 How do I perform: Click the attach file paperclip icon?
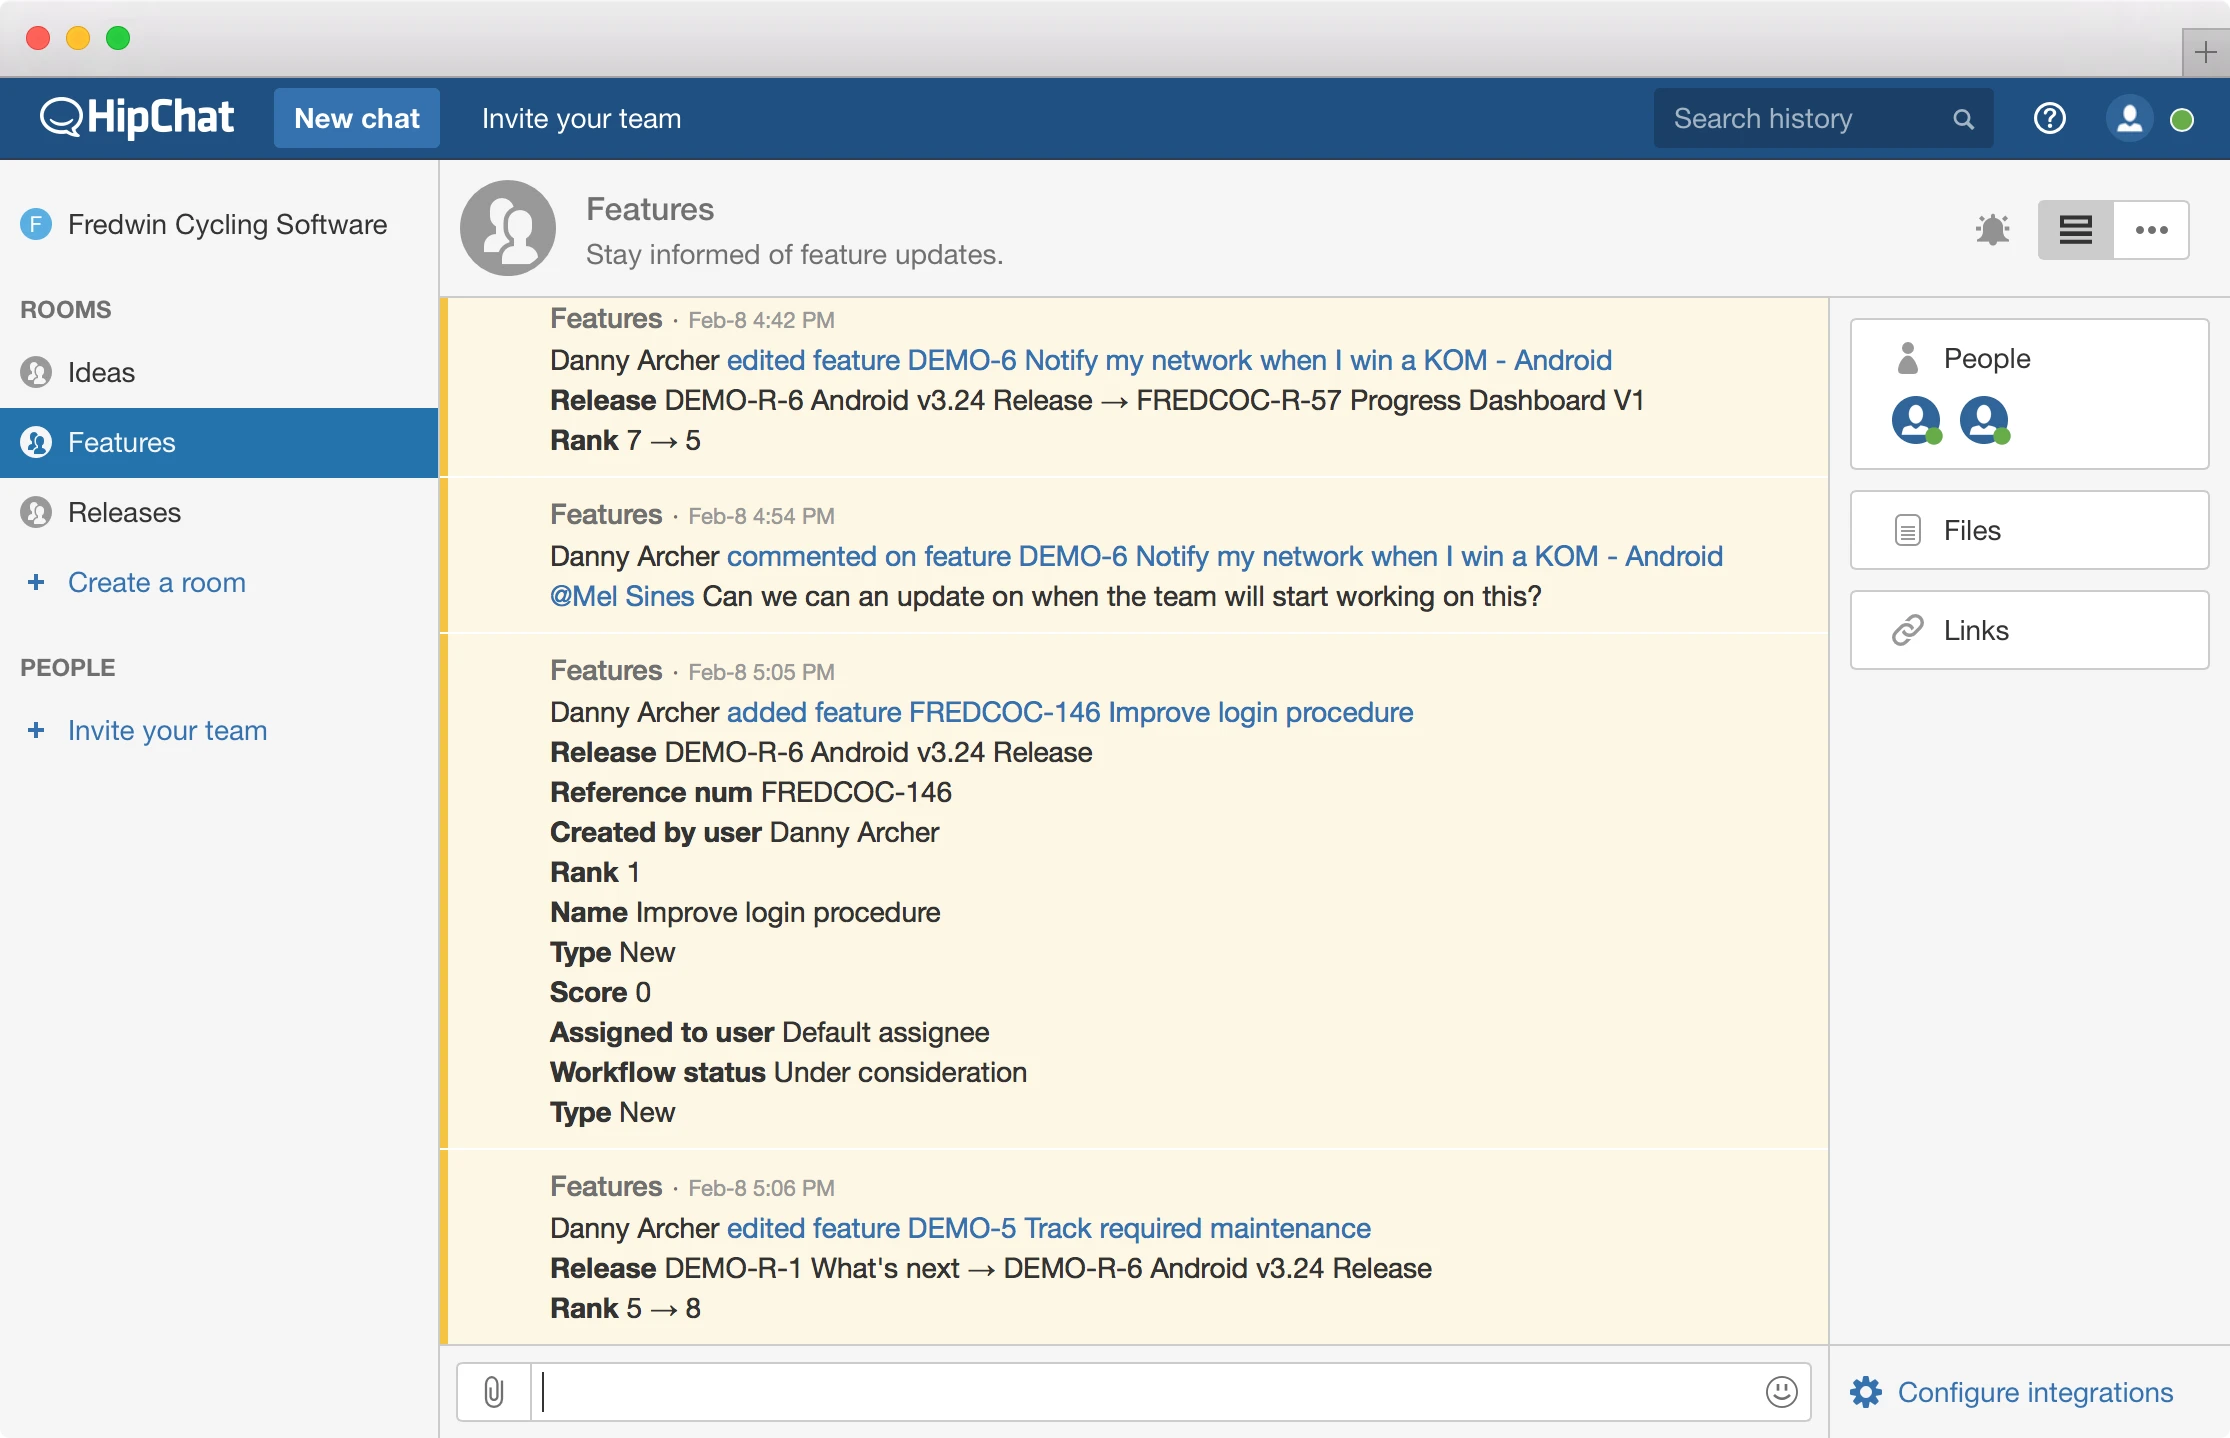tap(494, 1391)
